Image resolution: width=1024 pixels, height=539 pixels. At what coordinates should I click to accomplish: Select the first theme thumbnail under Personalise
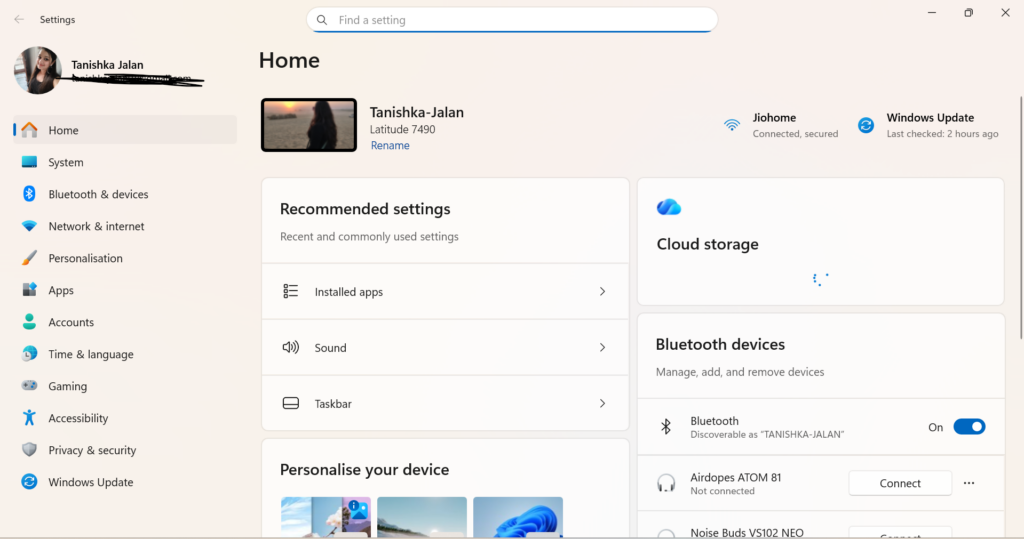tap(326, 517)
